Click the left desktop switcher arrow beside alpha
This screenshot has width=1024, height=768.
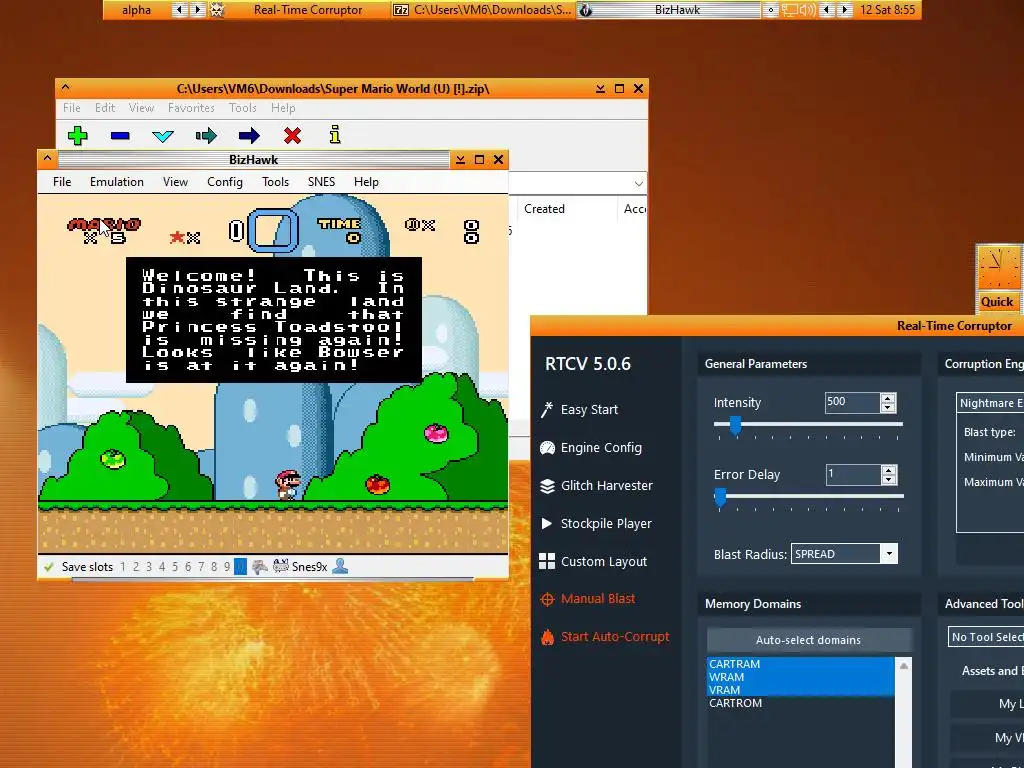[179, 10]
